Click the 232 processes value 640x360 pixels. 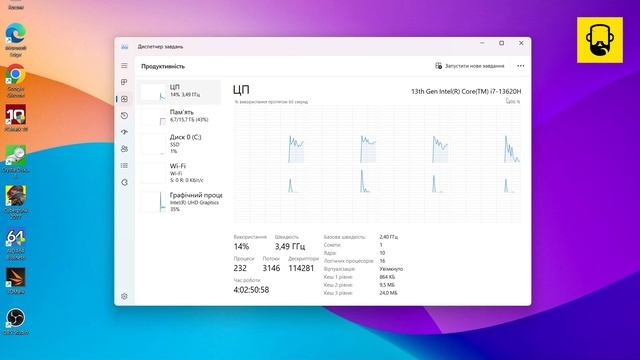pos(240,268)
